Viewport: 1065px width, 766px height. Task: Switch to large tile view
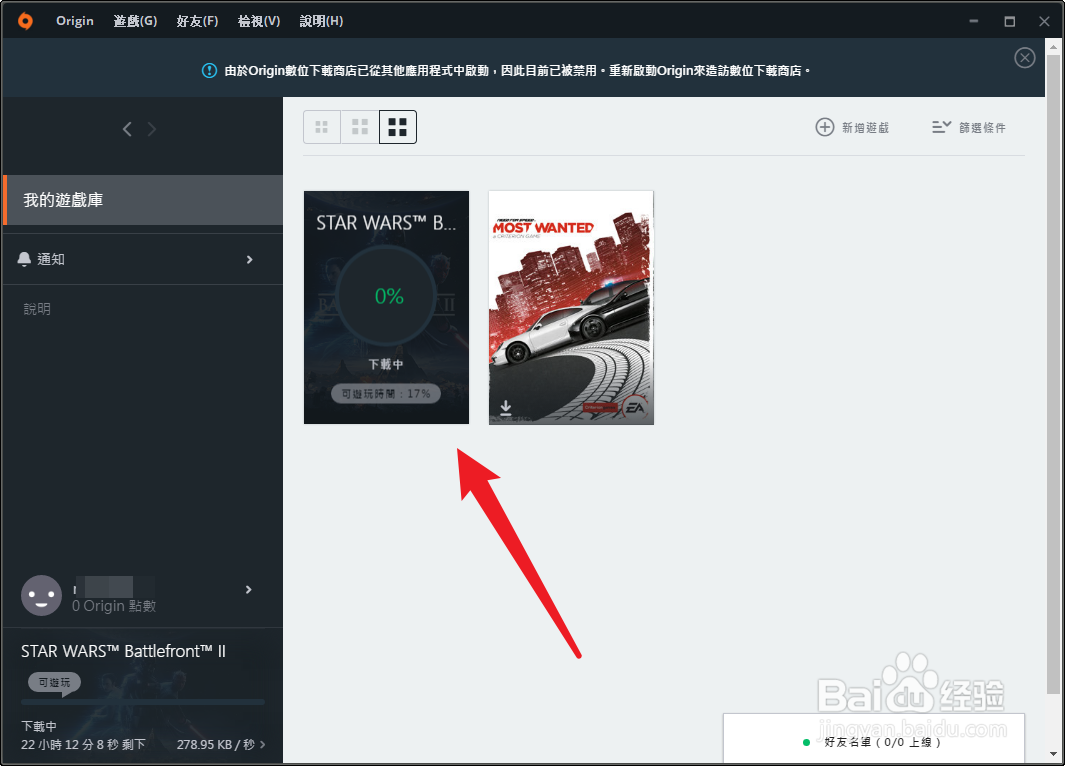pyautogui.click(x=397, y=127)
